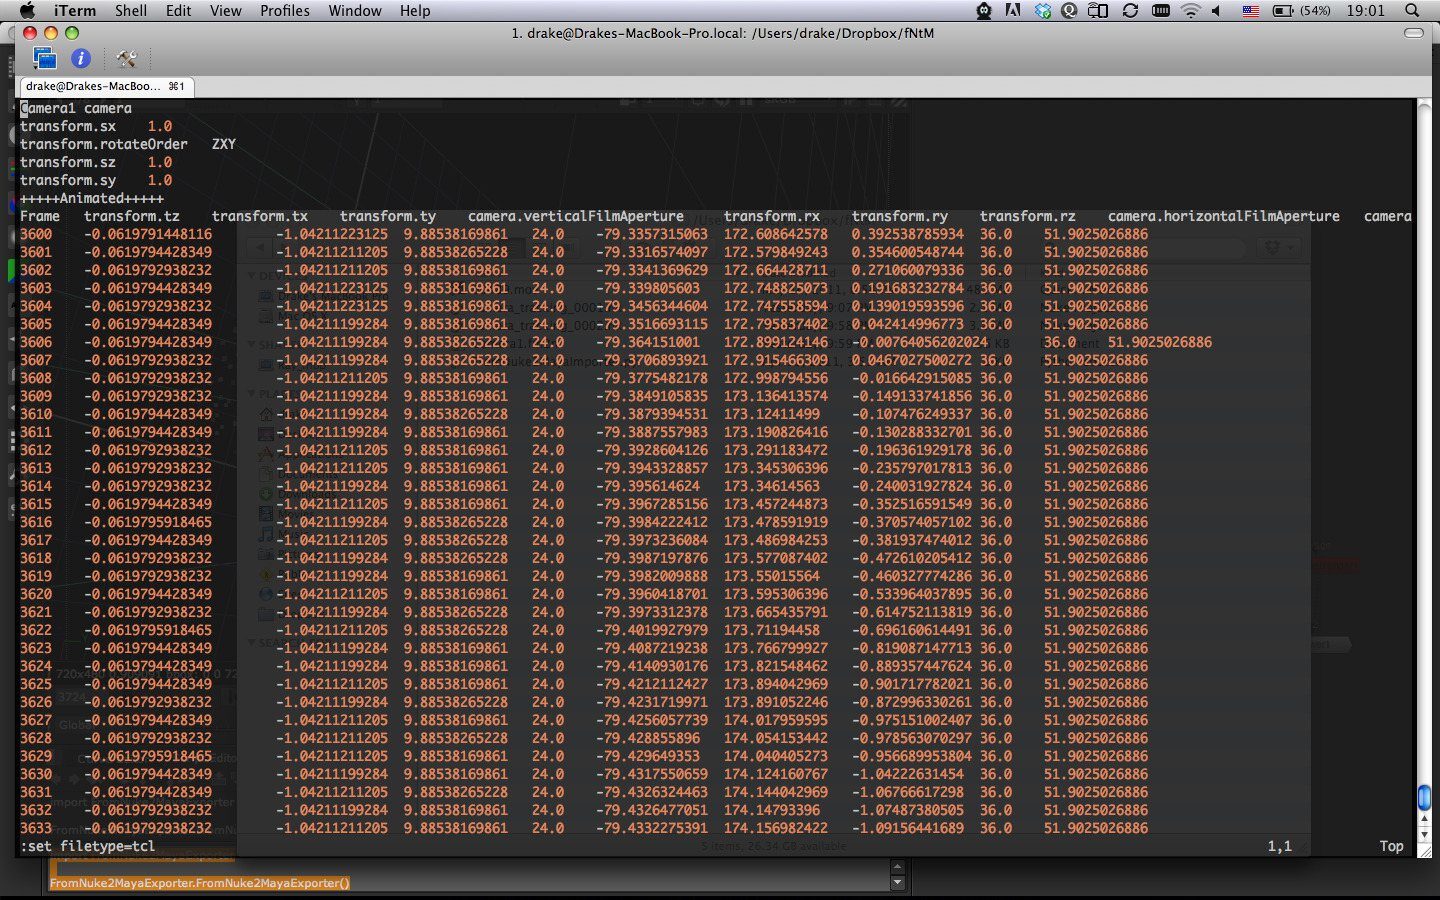Click value 174.156982422 in row 3633
1440x900 pixels.
[776, 828]
